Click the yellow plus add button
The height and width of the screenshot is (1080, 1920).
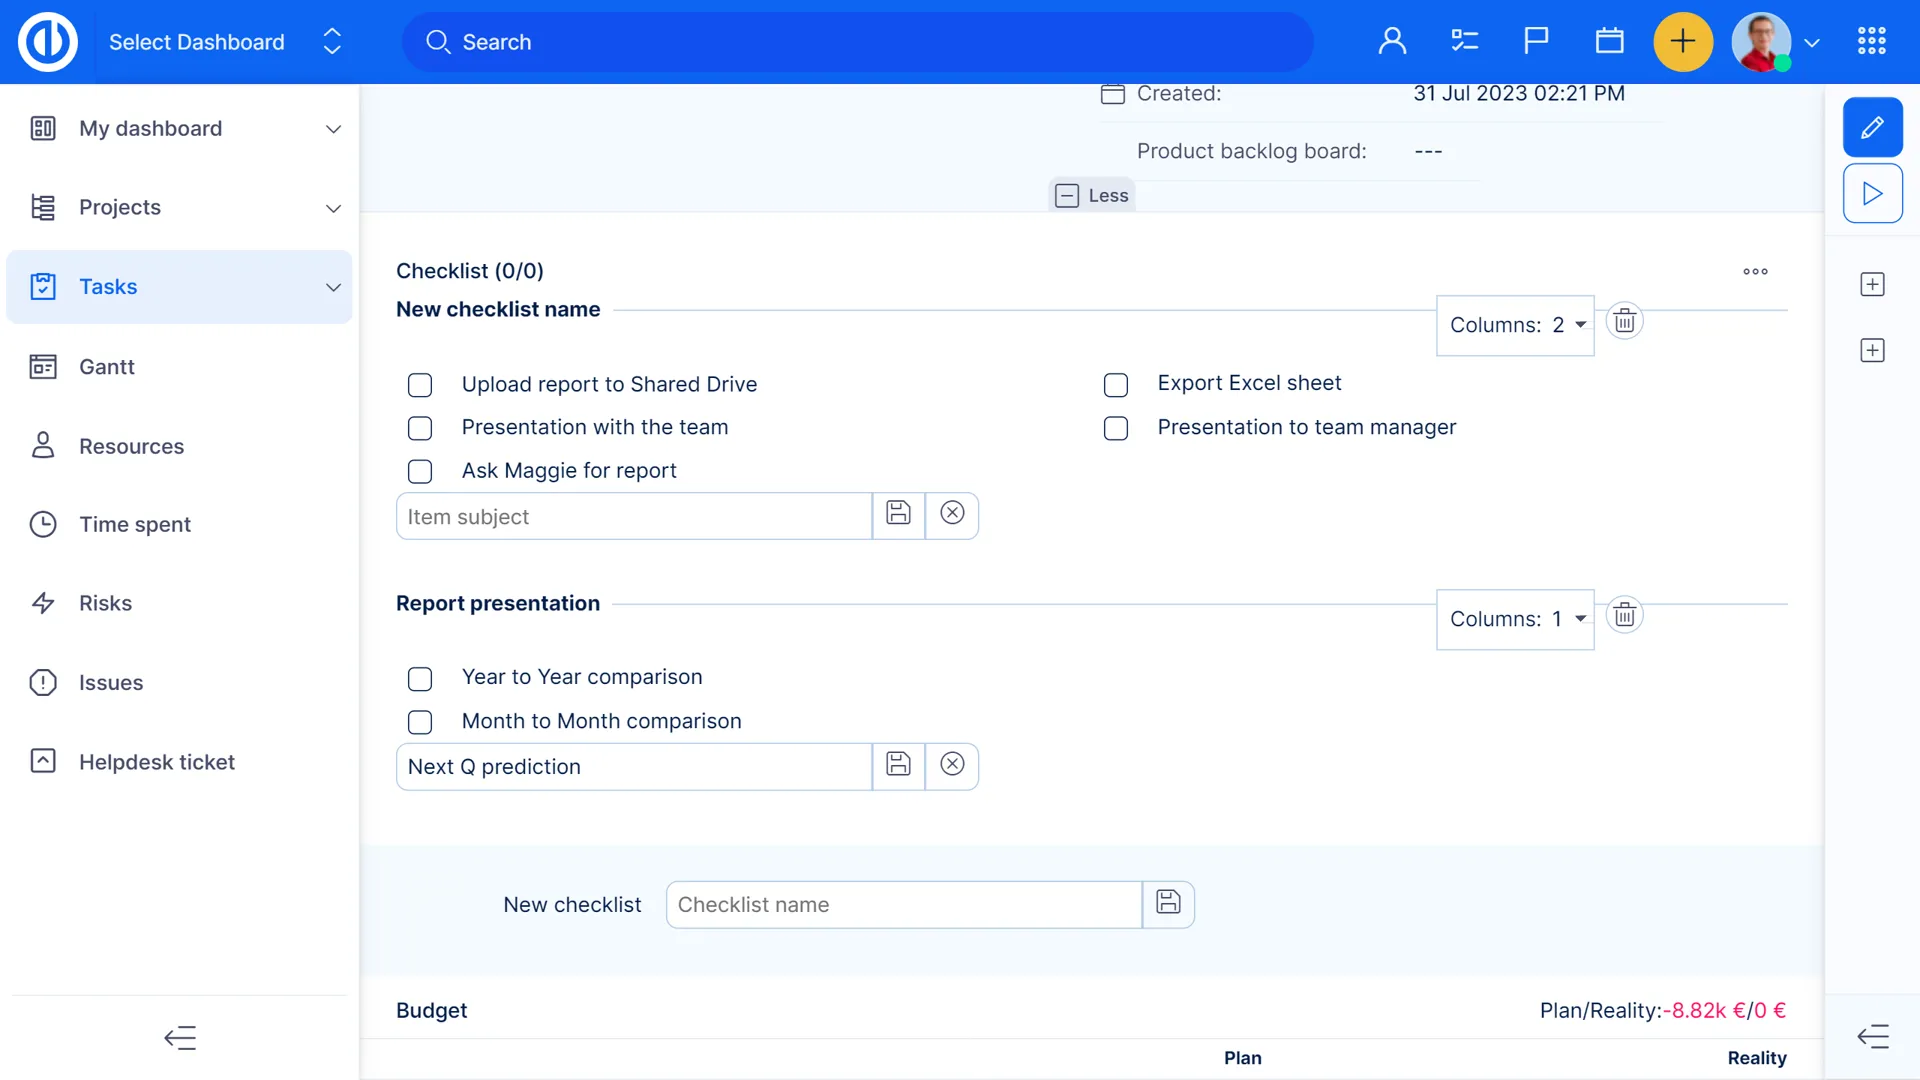click(x=1683, y=41)
